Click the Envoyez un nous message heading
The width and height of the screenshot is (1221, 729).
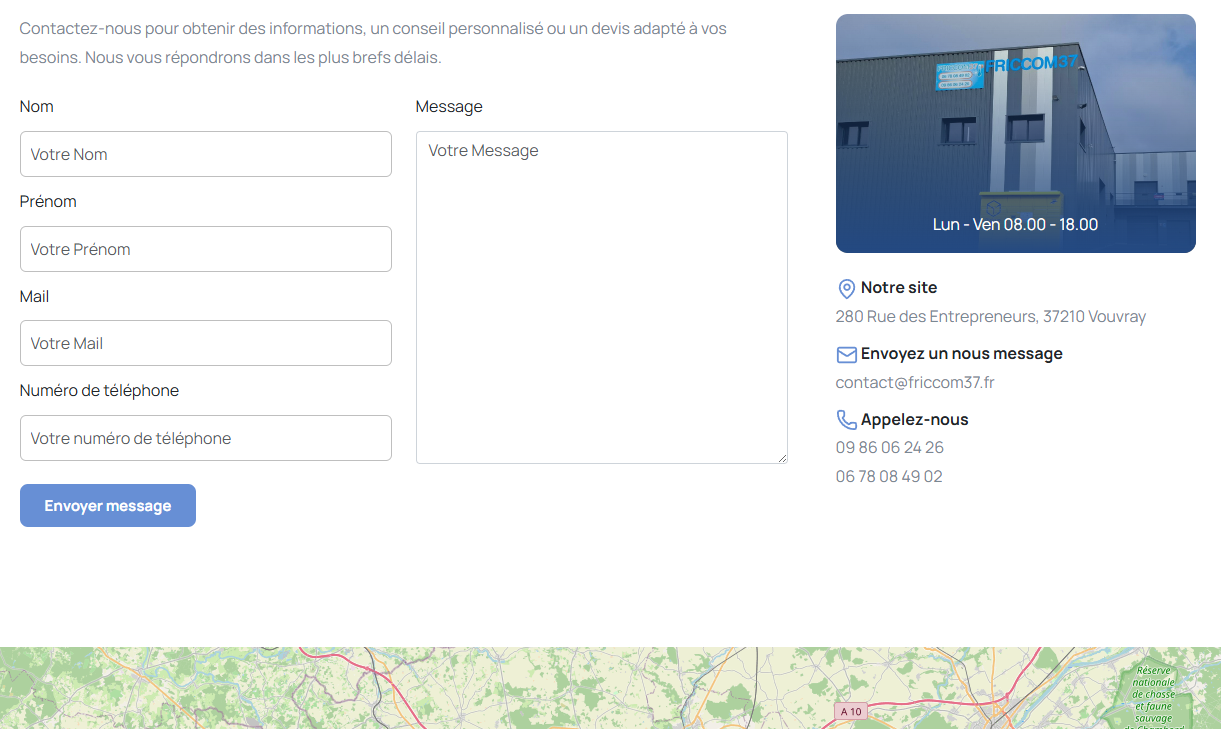(x=962, y=353)
